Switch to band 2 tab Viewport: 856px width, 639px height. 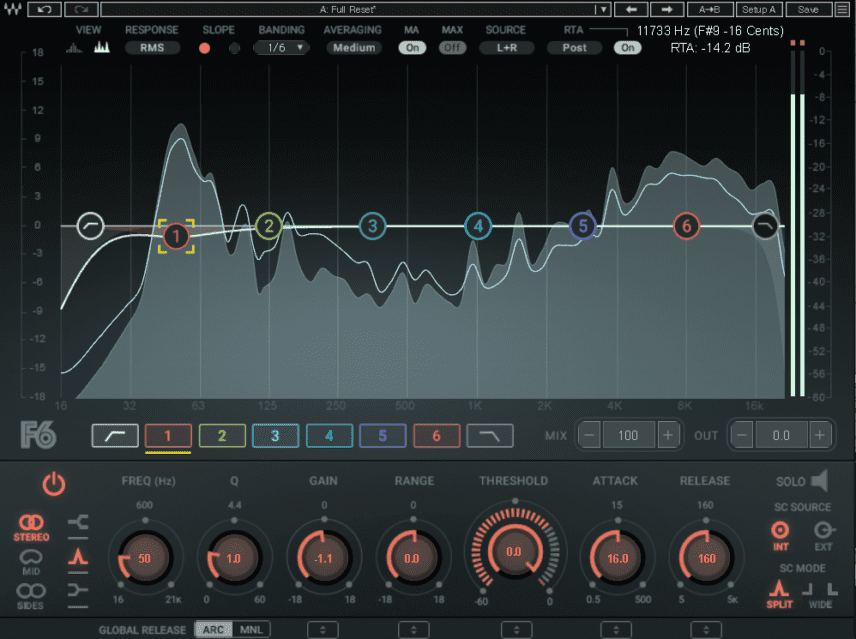(x=222, y=435)
